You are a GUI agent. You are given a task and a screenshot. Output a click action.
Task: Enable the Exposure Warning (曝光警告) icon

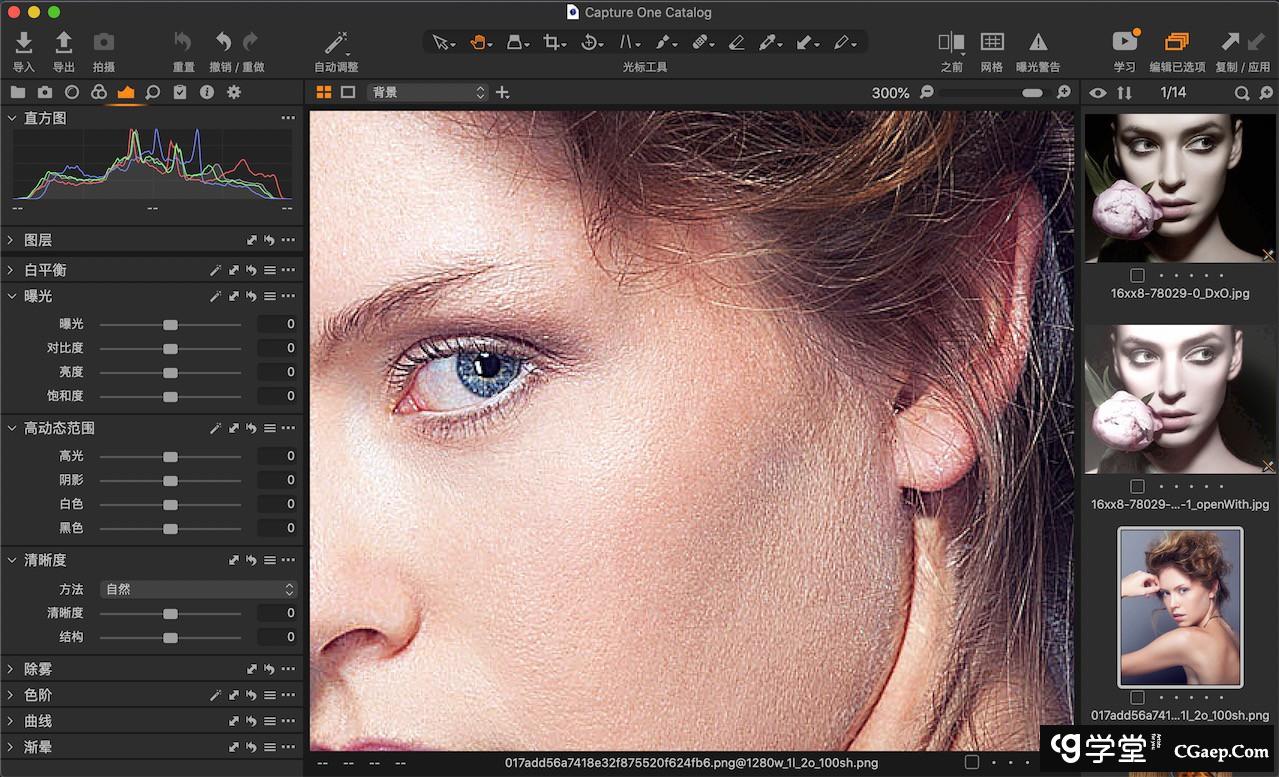[x=1038, y=42]
